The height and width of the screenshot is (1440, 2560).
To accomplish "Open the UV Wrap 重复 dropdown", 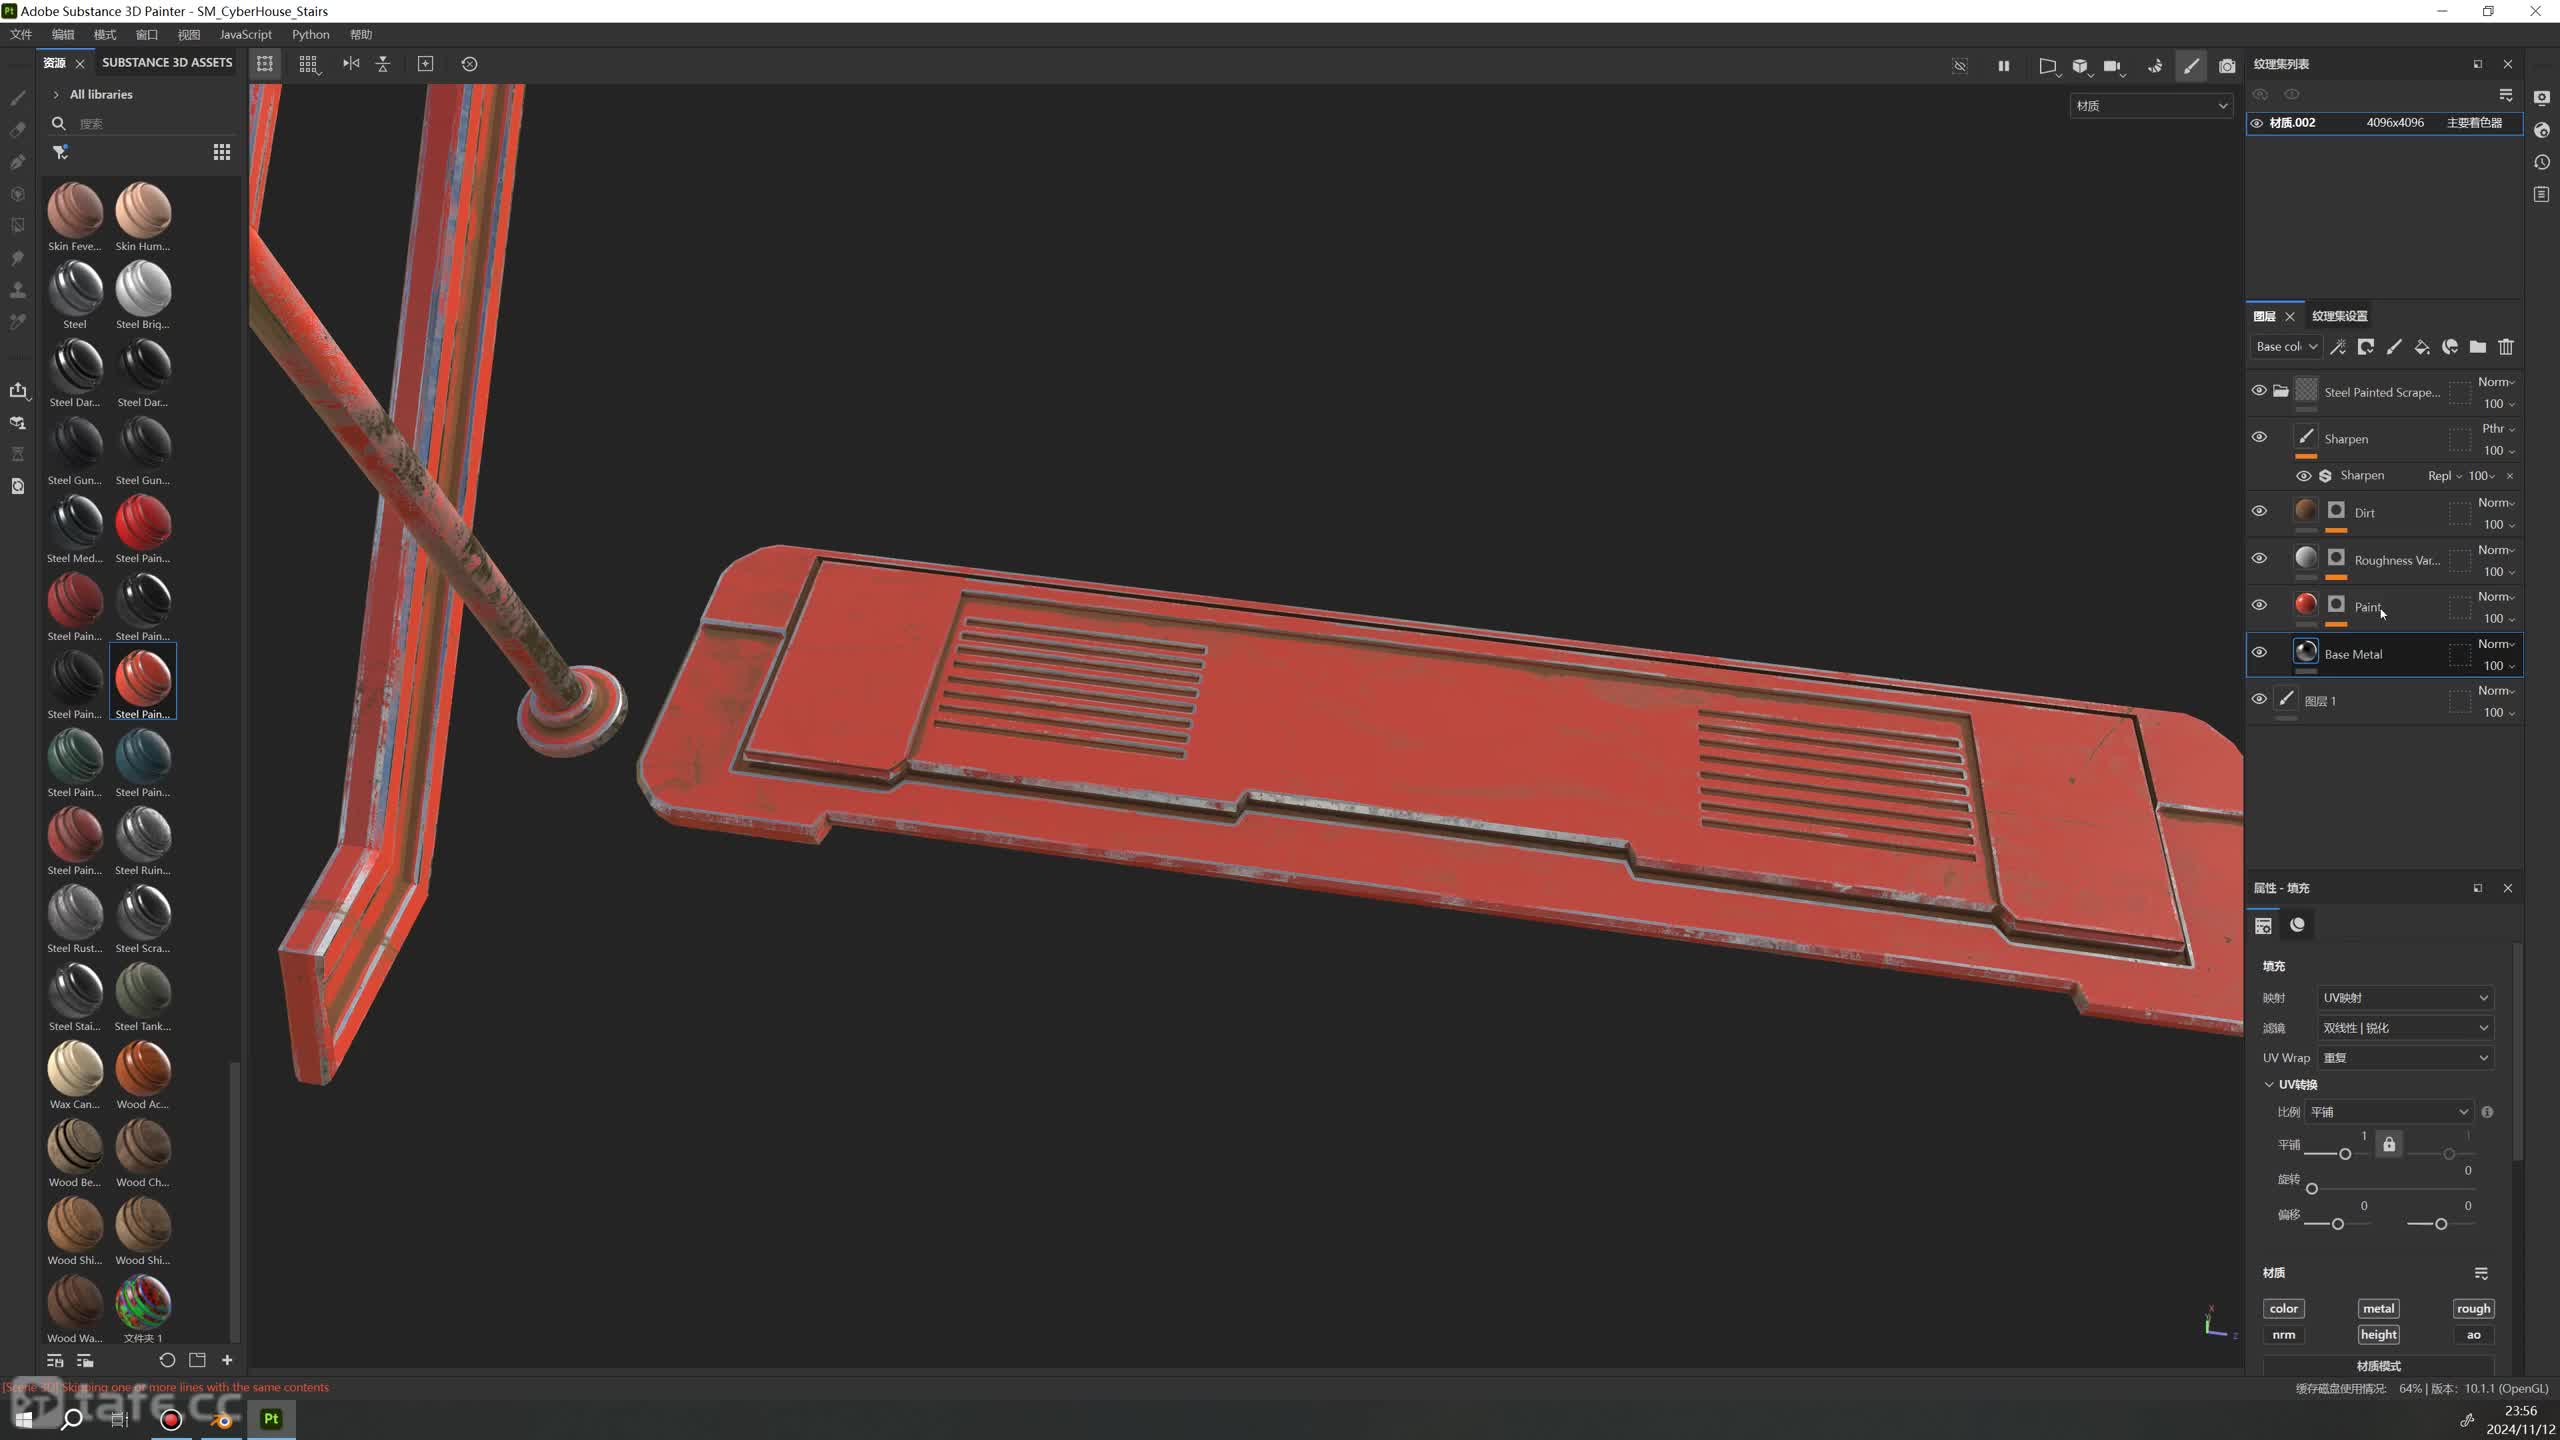I will (x=2405, y=1058).
